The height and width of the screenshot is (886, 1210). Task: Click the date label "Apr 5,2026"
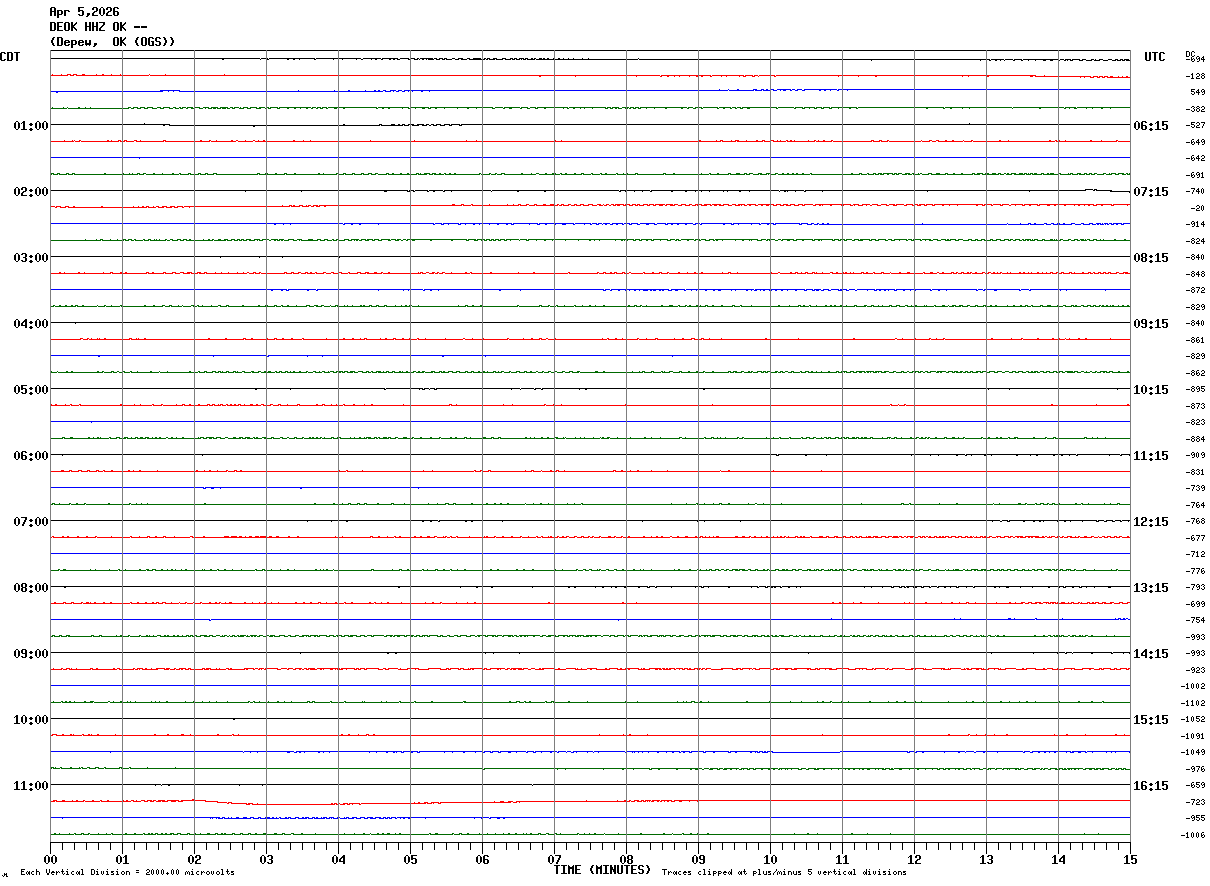(84, 12)
